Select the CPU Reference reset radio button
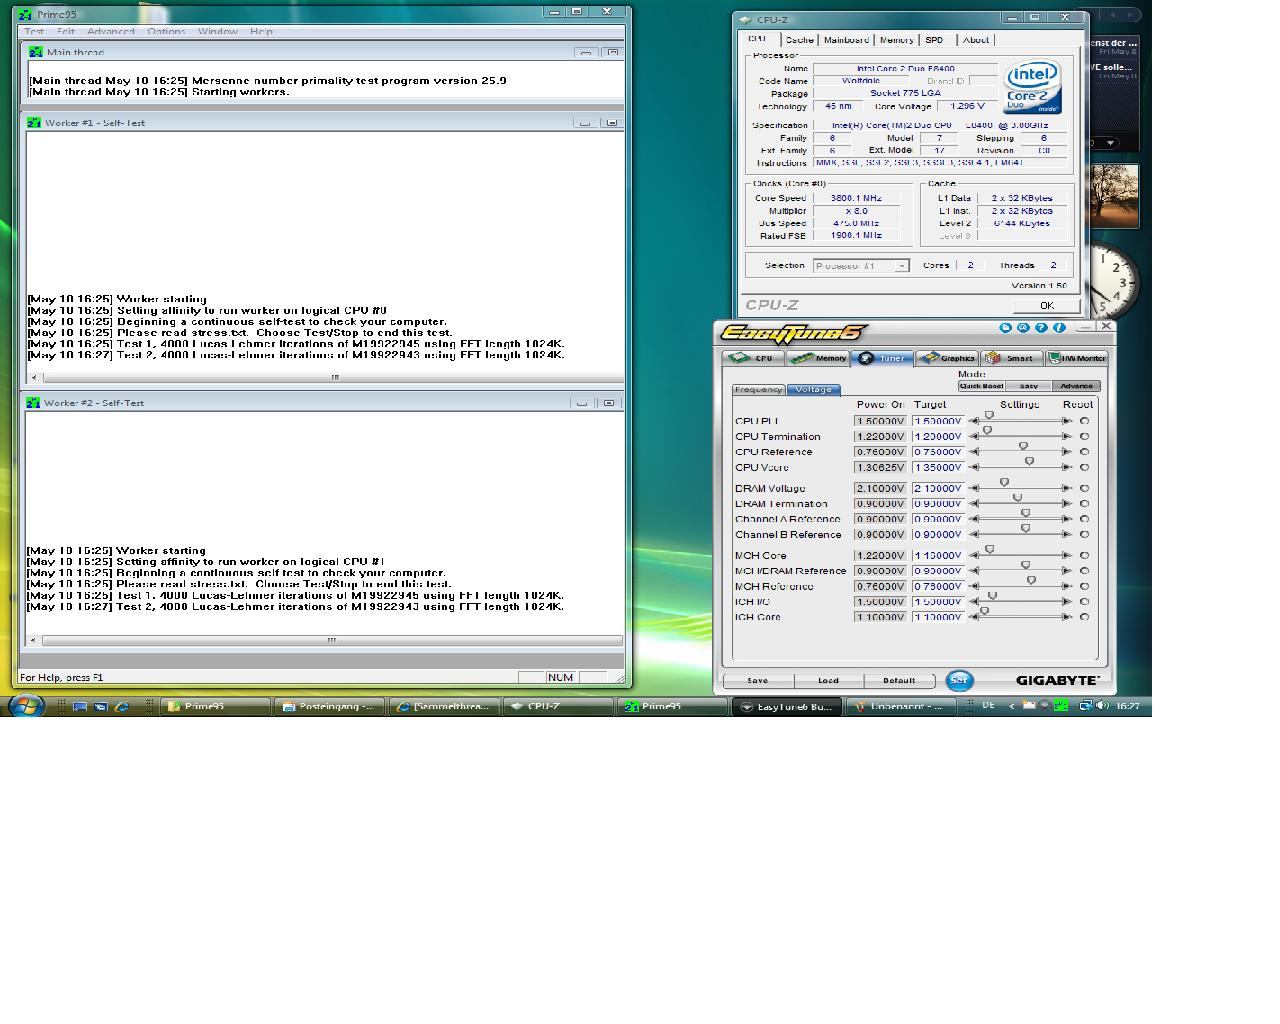The image size is (1280, 1024). coord(1084,452)
